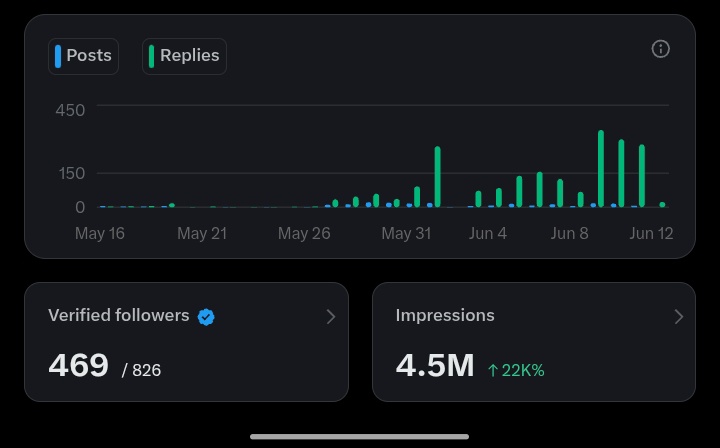Click the 4.5M impressions value

pyautogui.click(x=435, y=365)
